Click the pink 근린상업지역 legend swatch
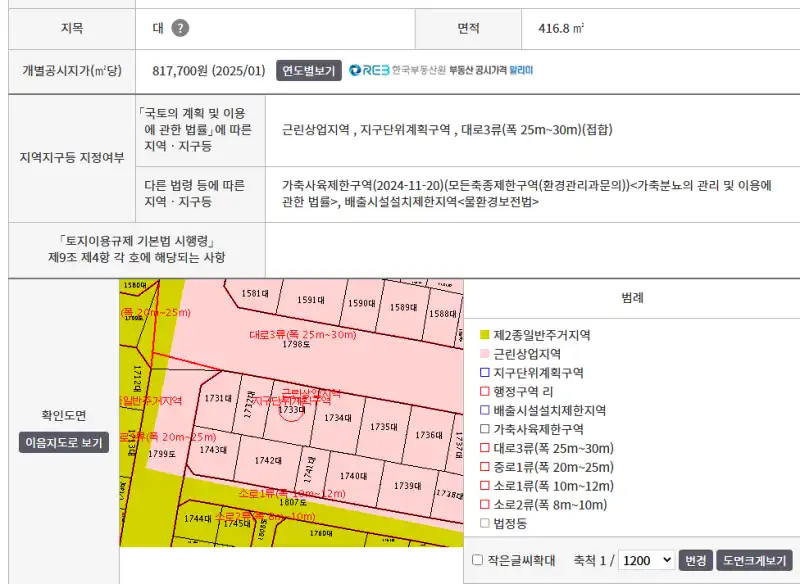The width and height of the screenshot is (800, 584). [x=485, y=353]
